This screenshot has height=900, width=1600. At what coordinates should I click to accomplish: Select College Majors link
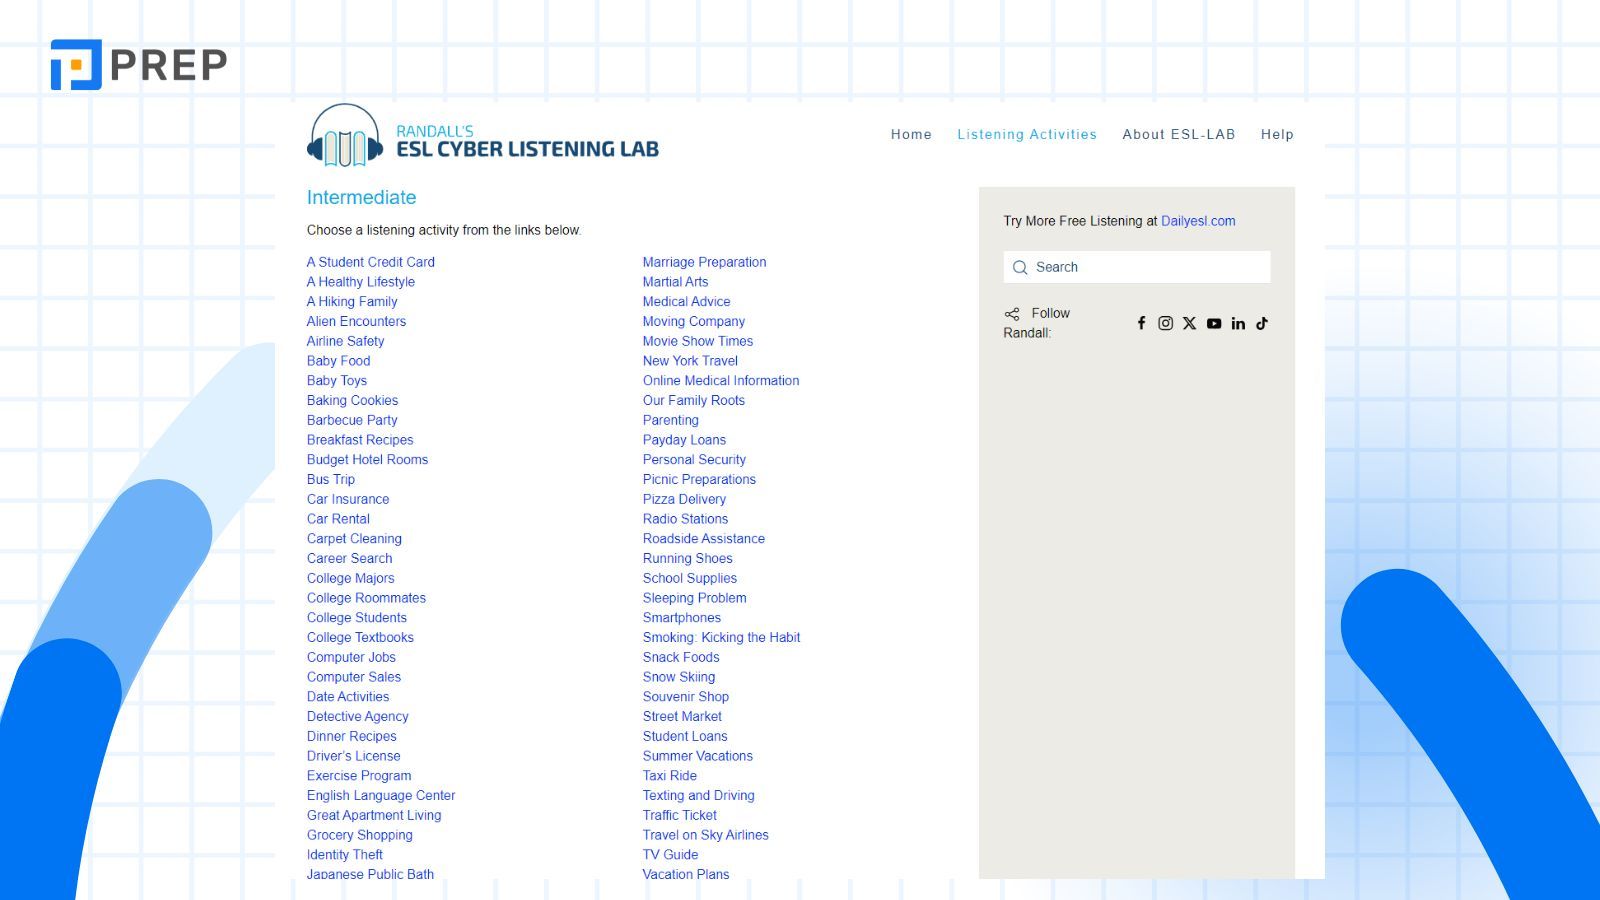350,578
